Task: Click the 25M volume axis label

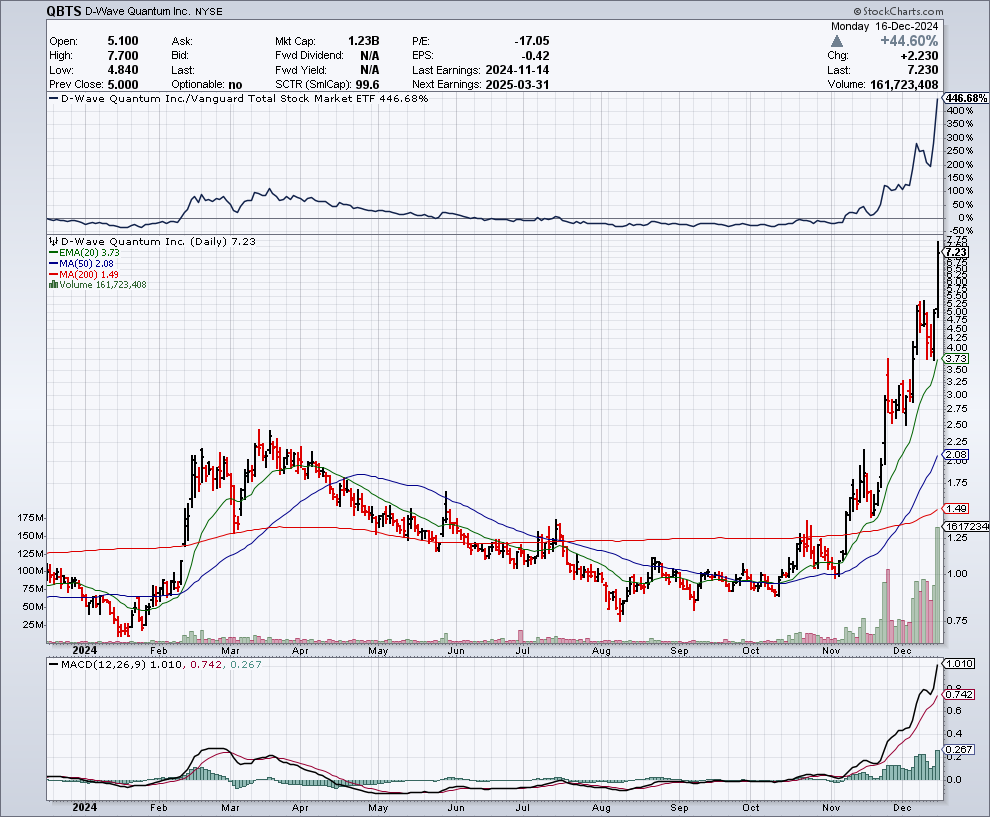Action: pyautogui.click(x=33, y=624)
